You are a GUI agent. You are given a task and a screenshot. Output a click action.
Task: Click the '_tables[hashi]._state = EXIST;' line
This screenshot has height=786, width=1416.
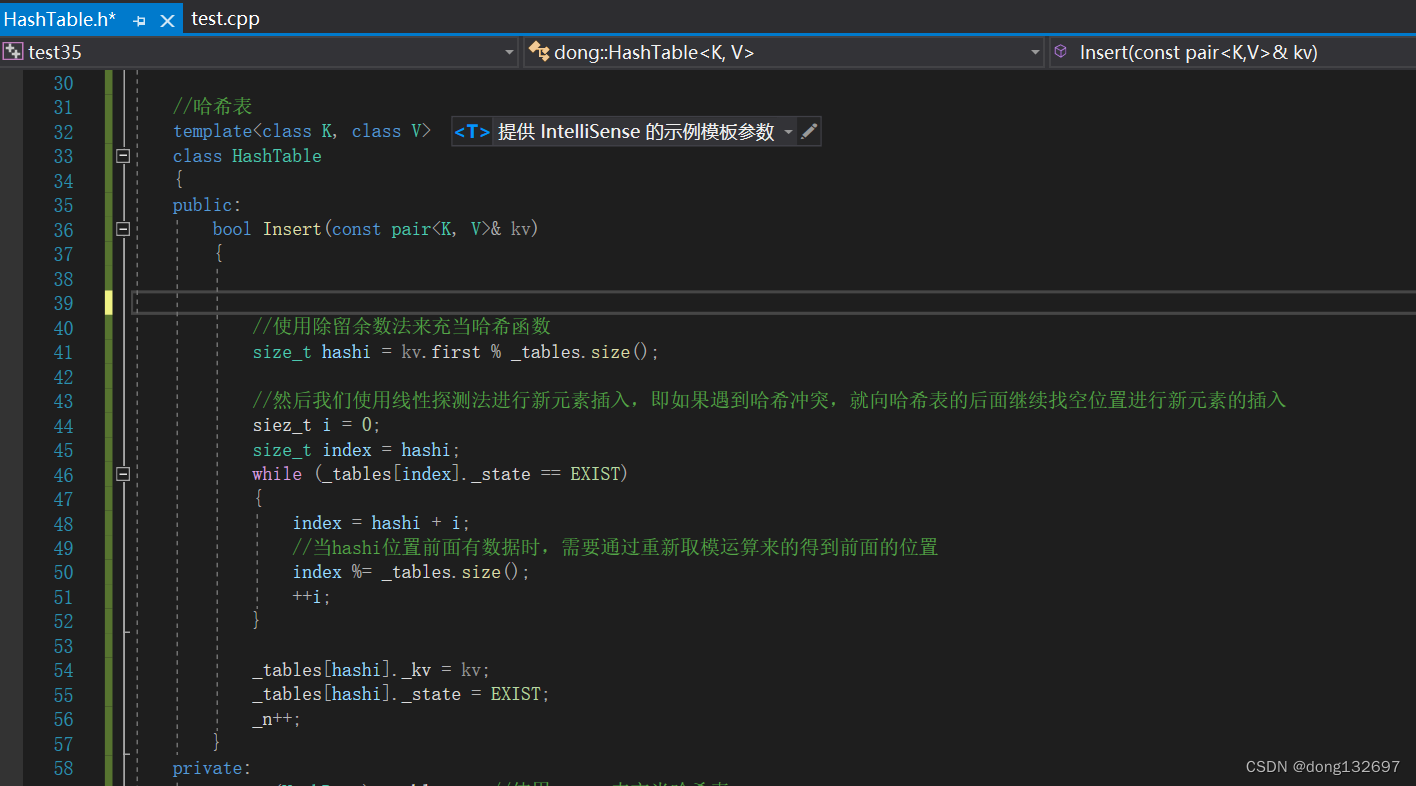(401, 694)
